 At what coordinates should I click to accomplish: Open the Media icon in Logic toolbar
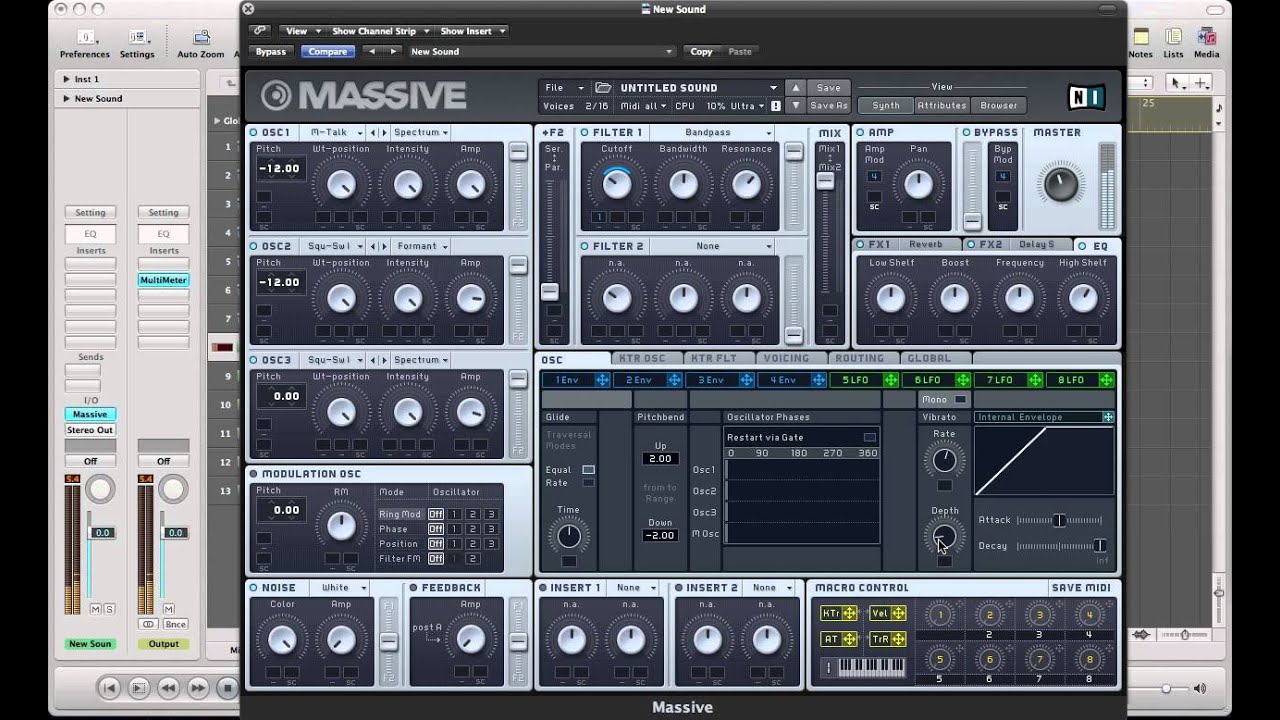1206,37
